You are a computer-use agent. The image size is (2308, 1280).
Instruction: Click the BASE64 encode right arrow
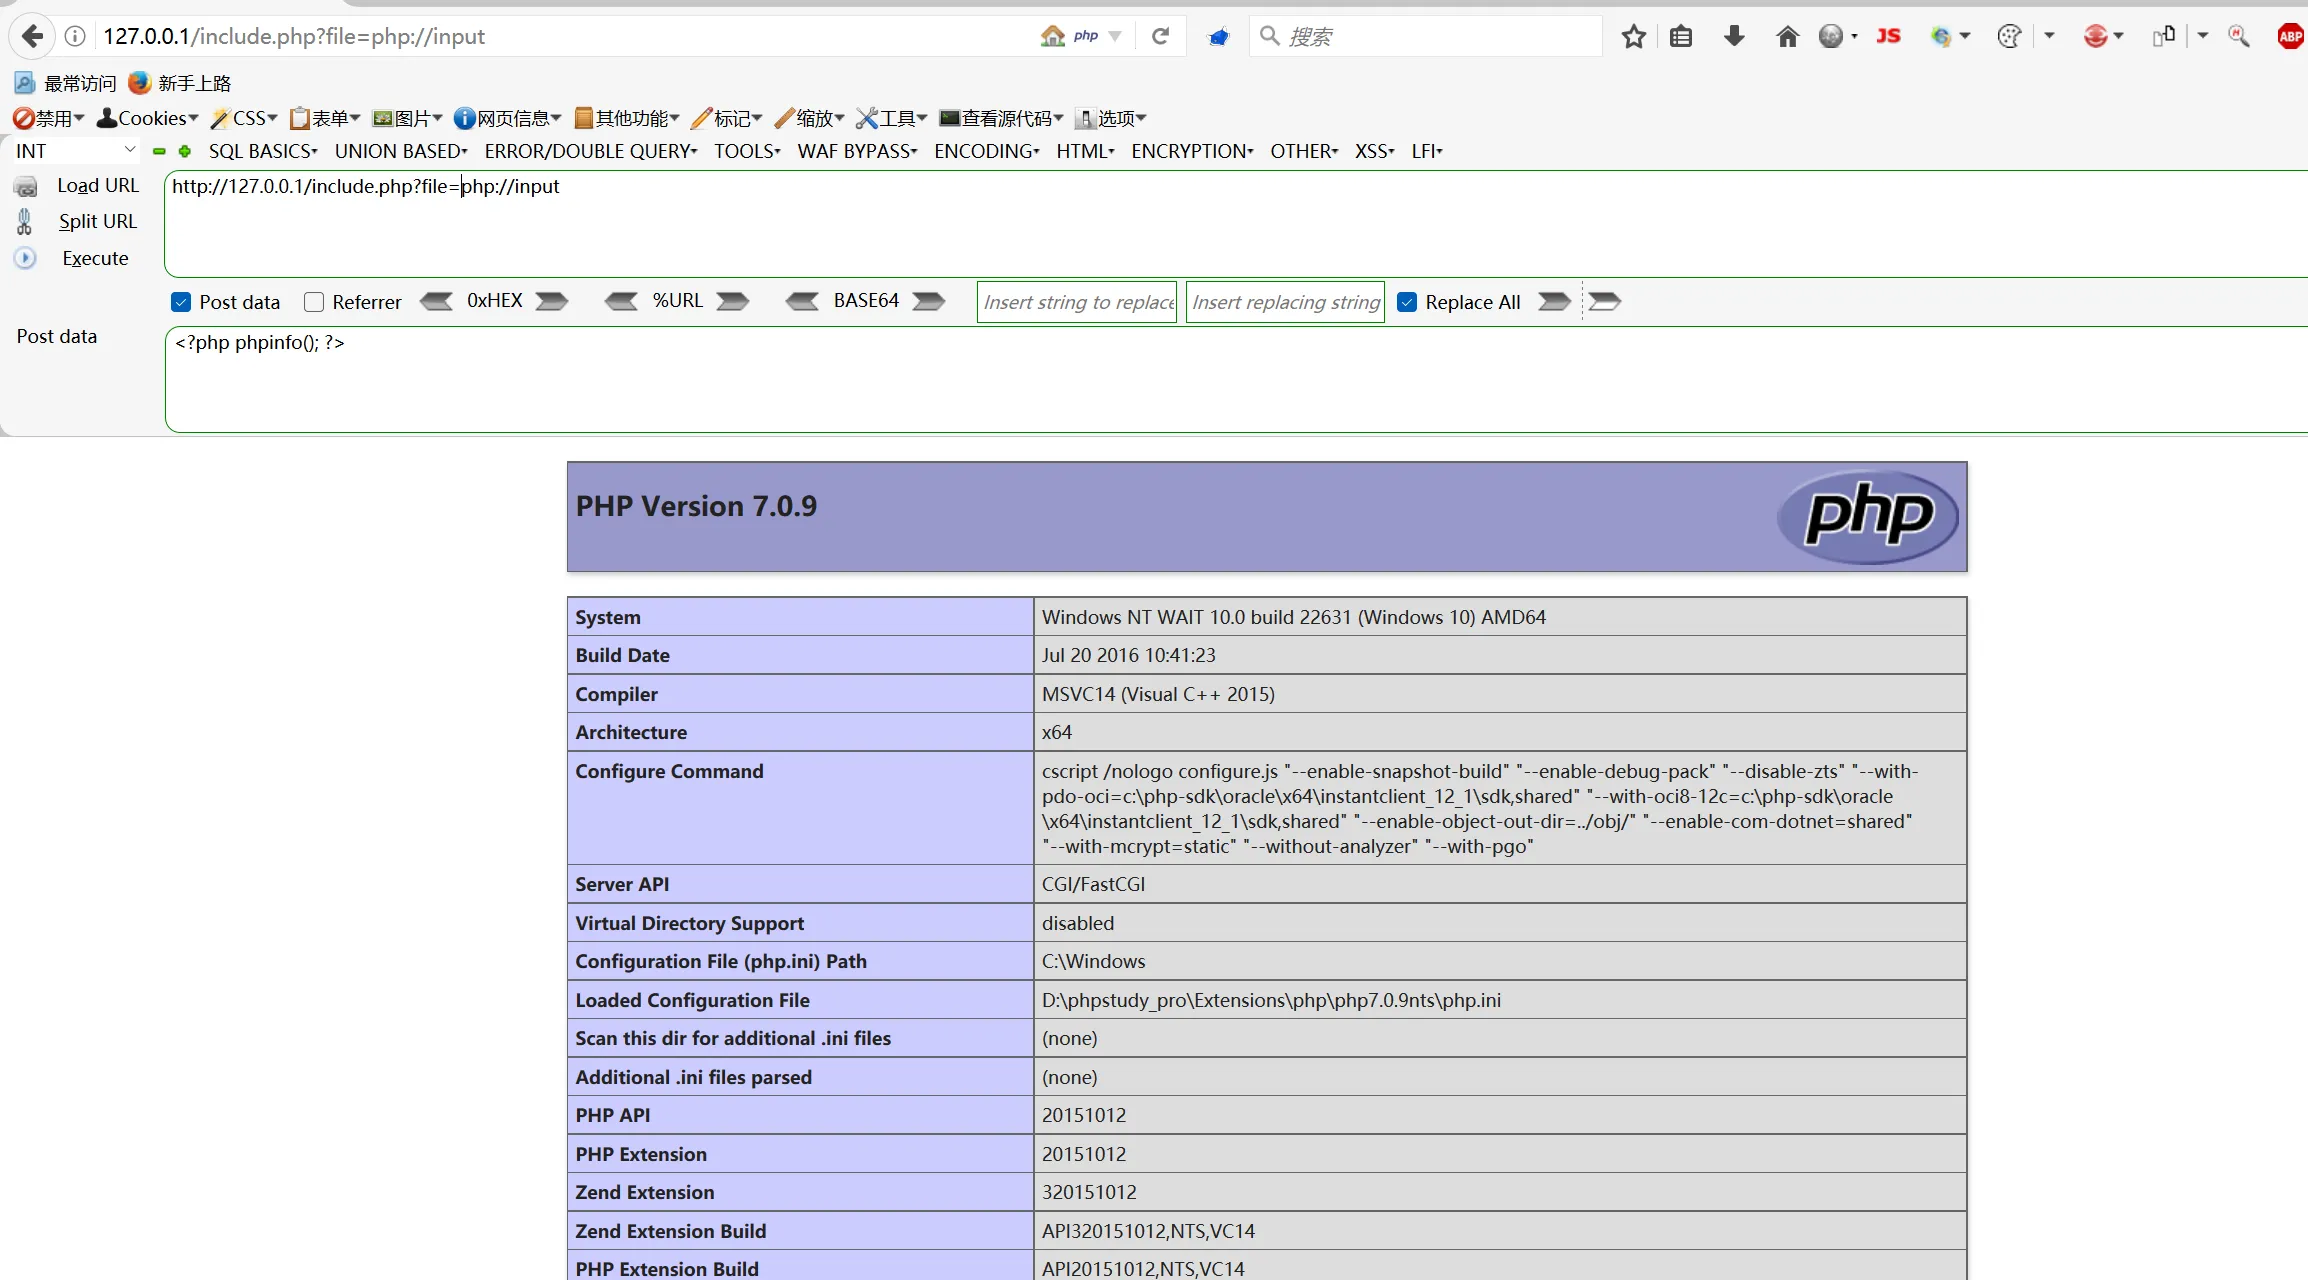click(929, 301)
